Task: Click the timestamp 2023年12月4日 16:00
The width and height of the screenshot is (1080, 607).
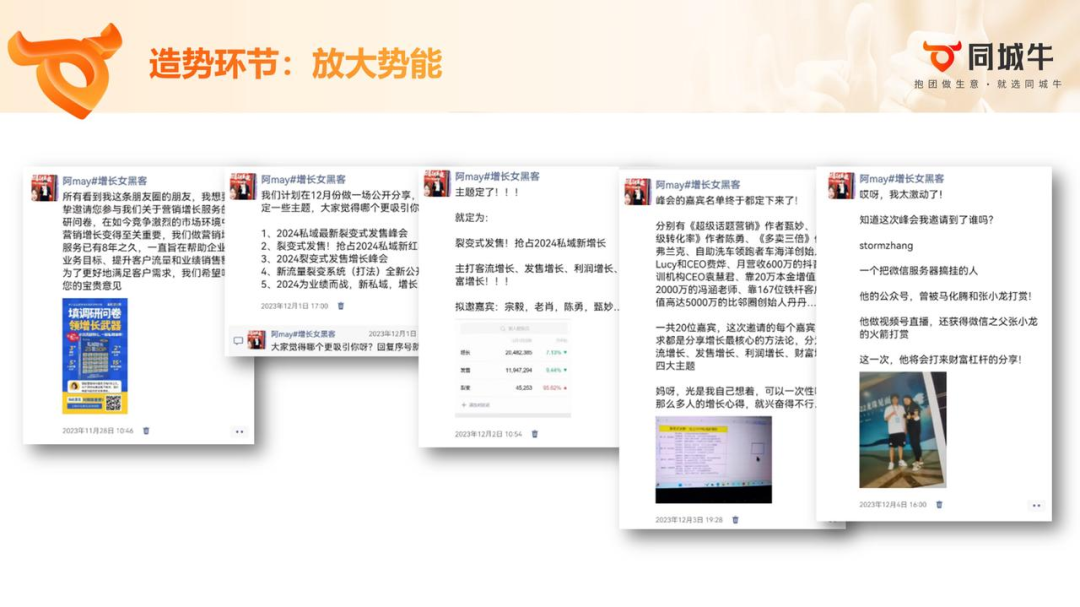Action: (x=893, y=505)
